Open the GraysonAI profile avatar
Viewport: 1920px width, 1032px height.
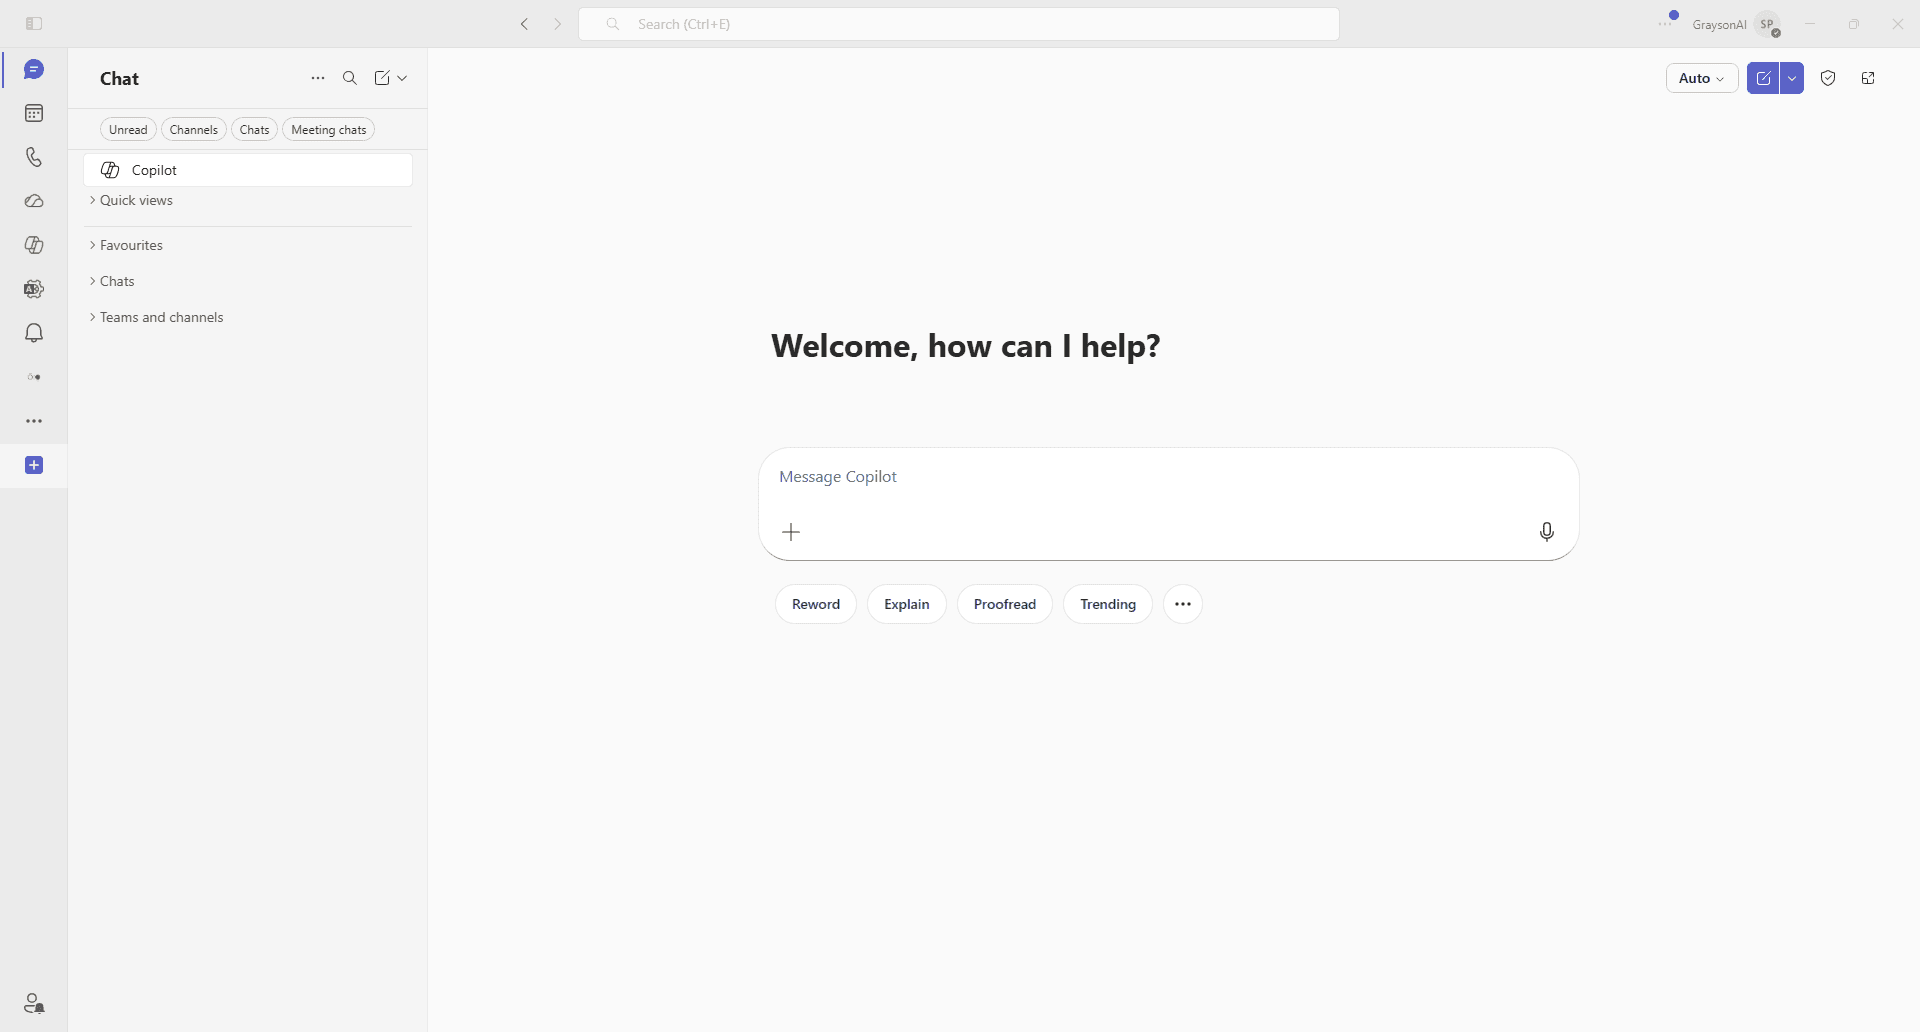1768,24
